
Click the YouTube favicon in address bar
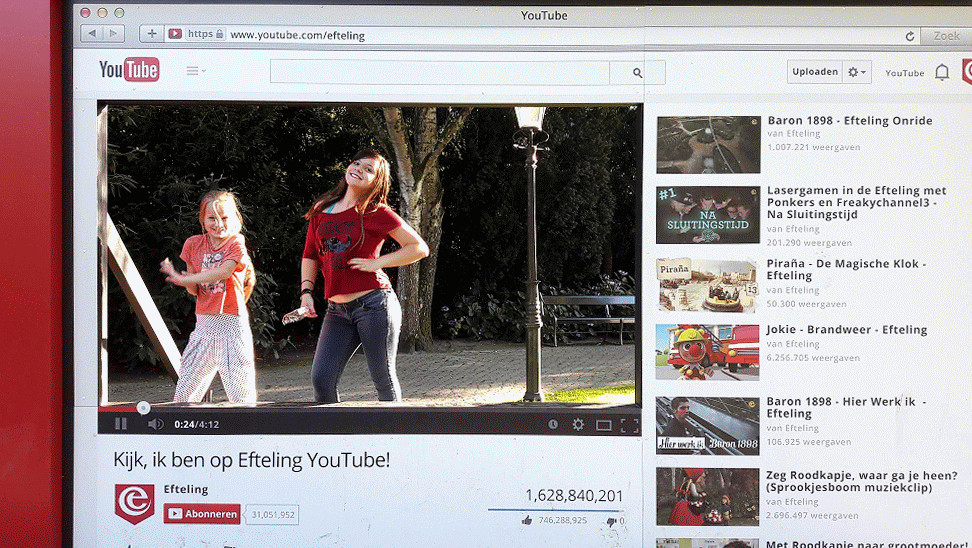(175, 33)
